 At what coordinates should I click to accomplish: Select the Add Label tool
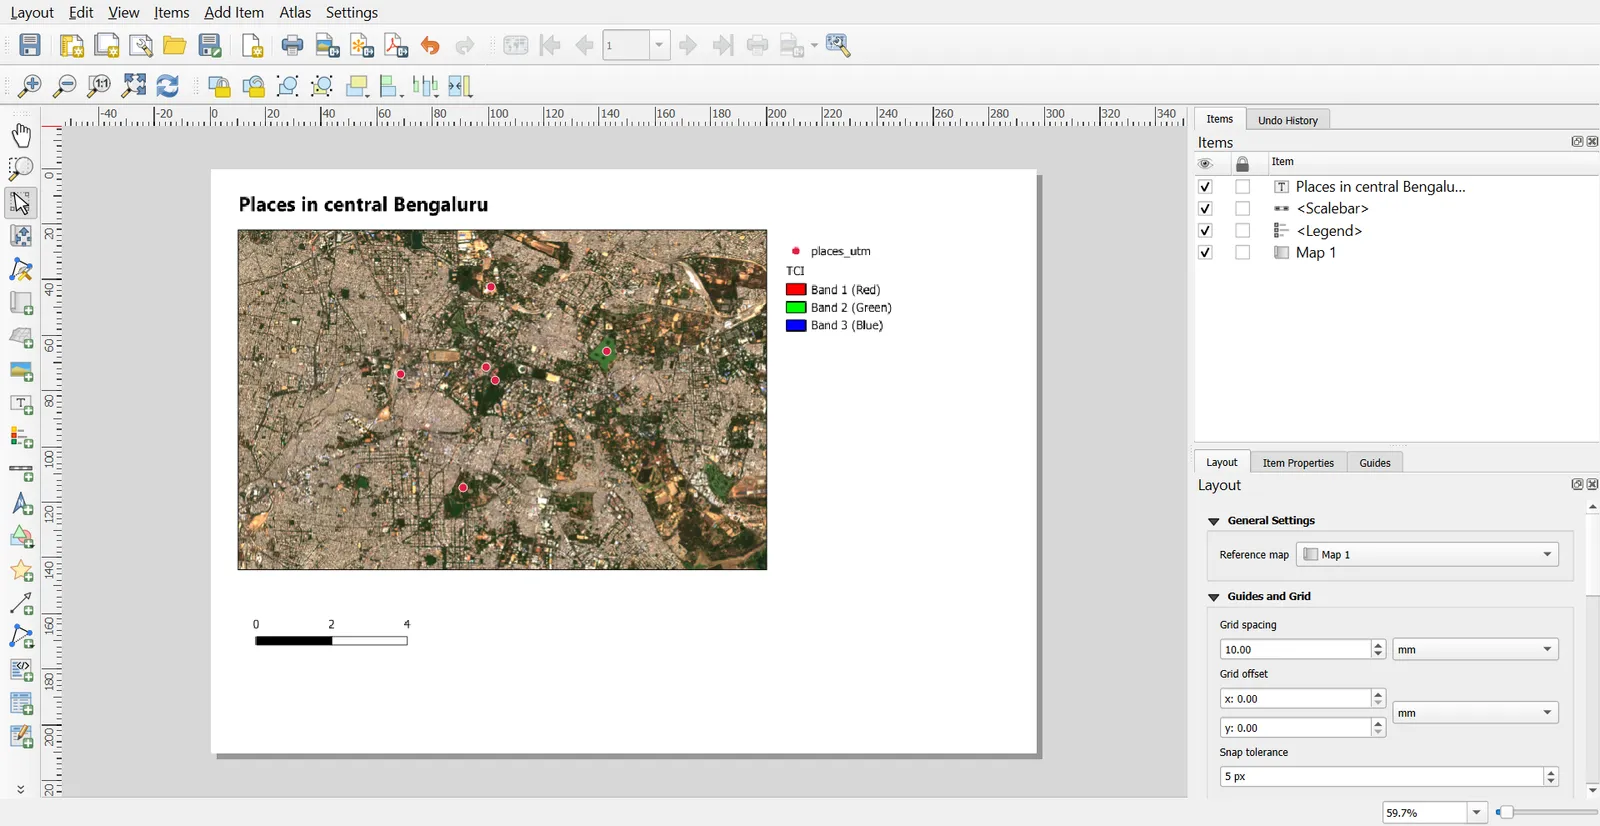tap(21, 404)
